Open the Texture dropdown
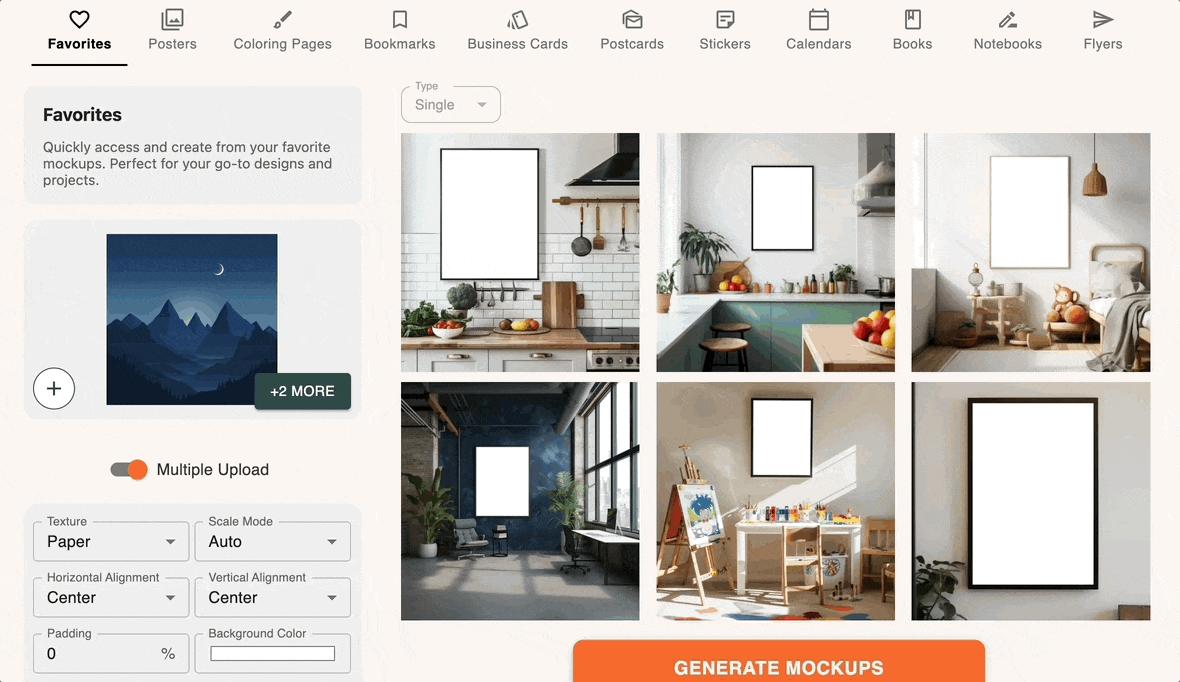This screenshot has width=1180, height=682. (x=111, y=542)
